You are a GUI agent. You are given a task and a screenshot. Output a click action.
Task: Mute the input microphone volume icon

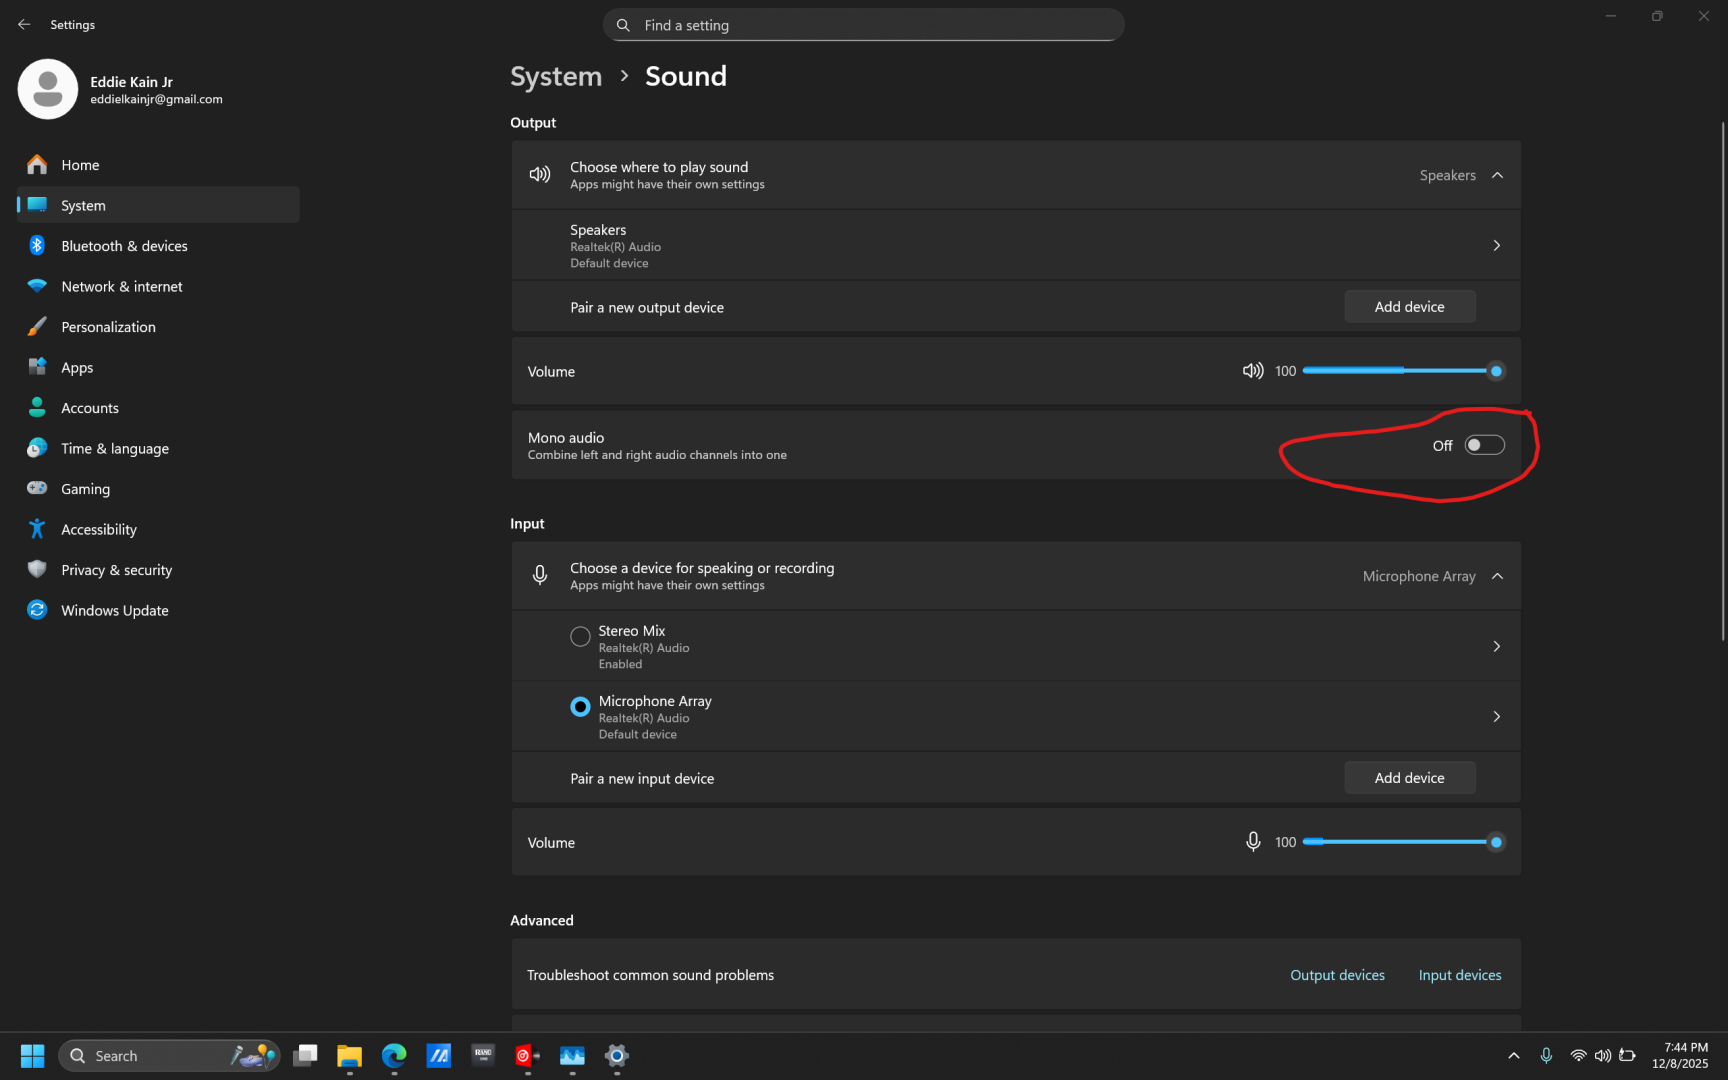(x=1252, y=842)
